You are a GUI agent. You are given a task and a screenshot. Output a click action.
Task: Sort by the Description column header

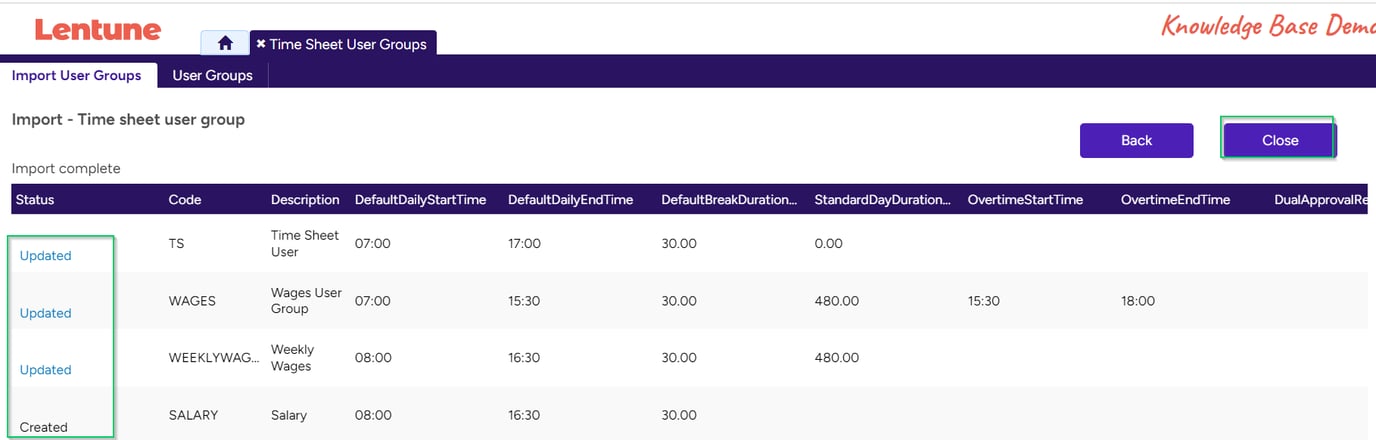coord(305,199)
